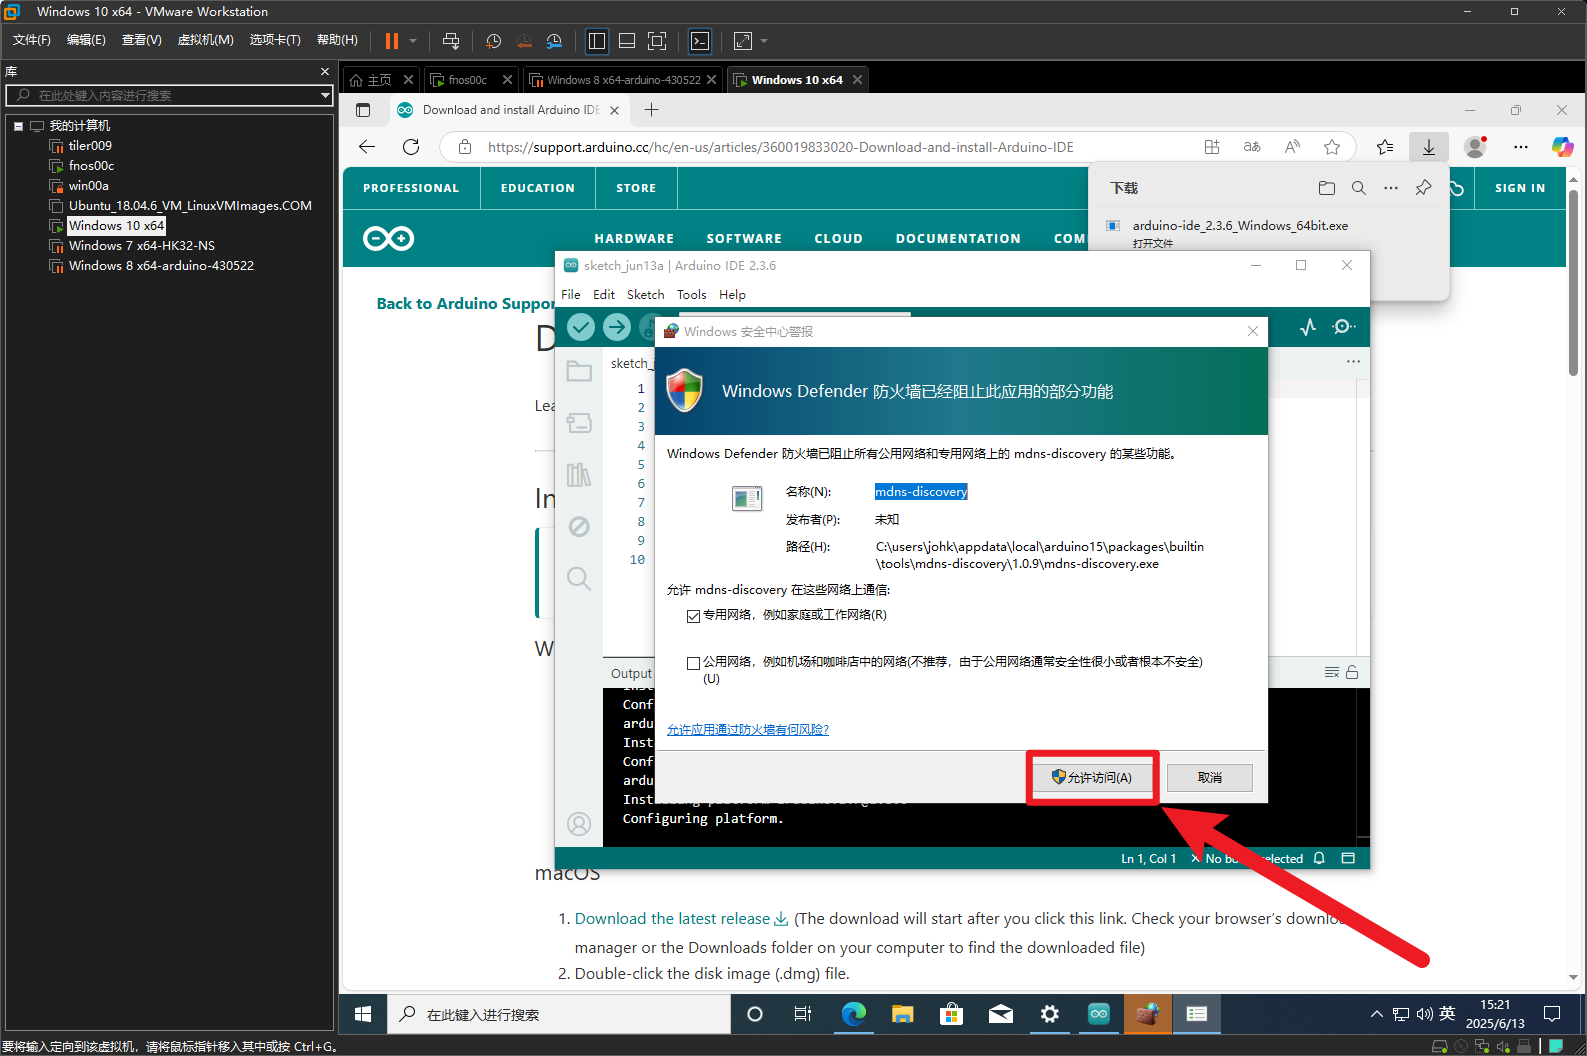Click the Edge refresh button
Viewport: 1587px width, 1056px height.
tap(411, 147)
